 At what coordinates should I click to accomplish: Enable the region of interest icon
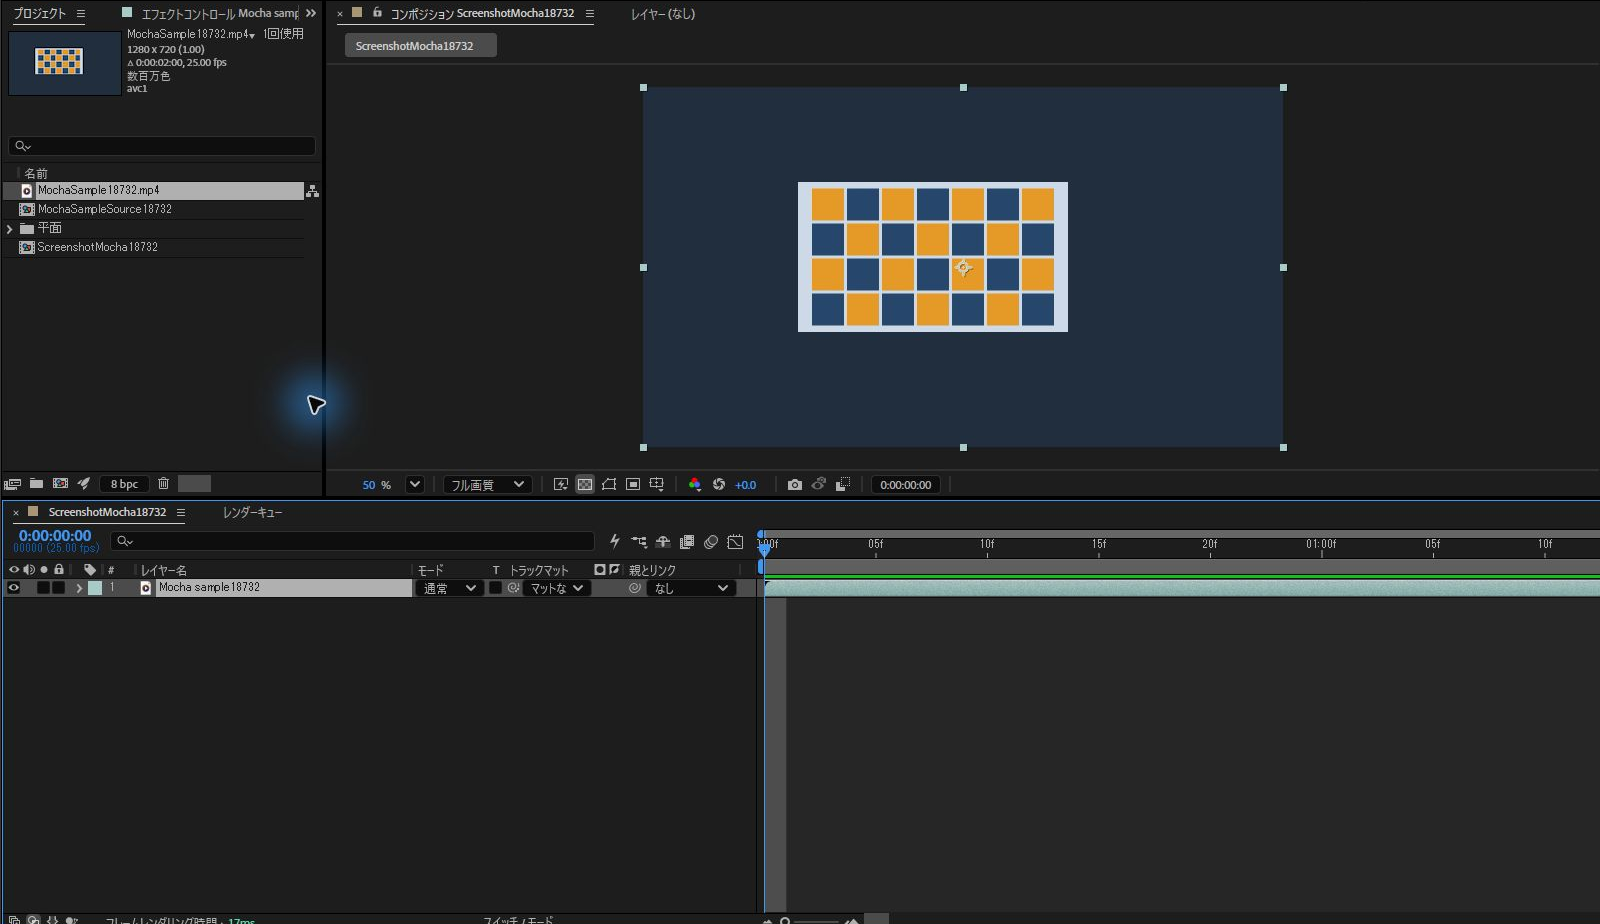point(633,485)
